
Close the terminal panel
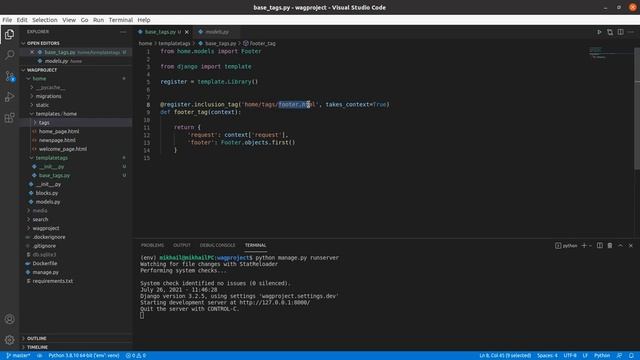(631, 245)
